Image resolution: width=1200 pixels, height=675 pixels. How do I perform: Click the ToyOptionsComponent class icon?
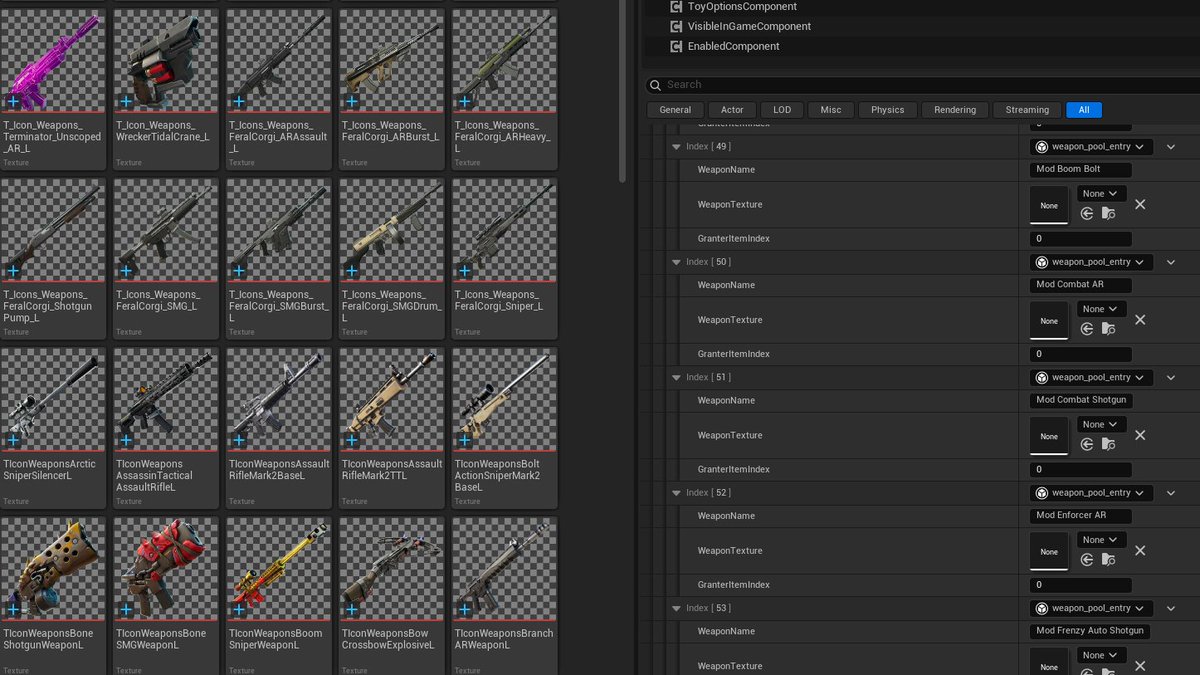click(x=676, y=7)
